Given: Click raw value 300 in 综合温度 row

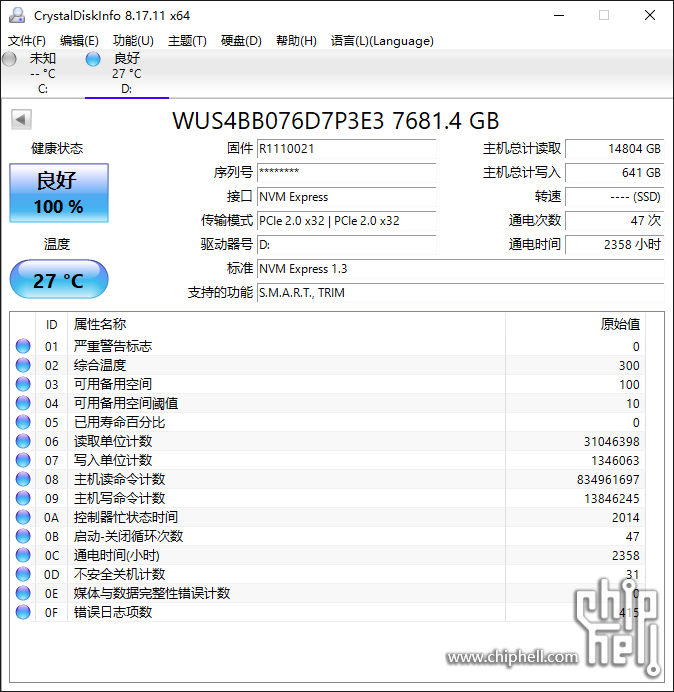Looking at the screenshot, I should point(629,365).
